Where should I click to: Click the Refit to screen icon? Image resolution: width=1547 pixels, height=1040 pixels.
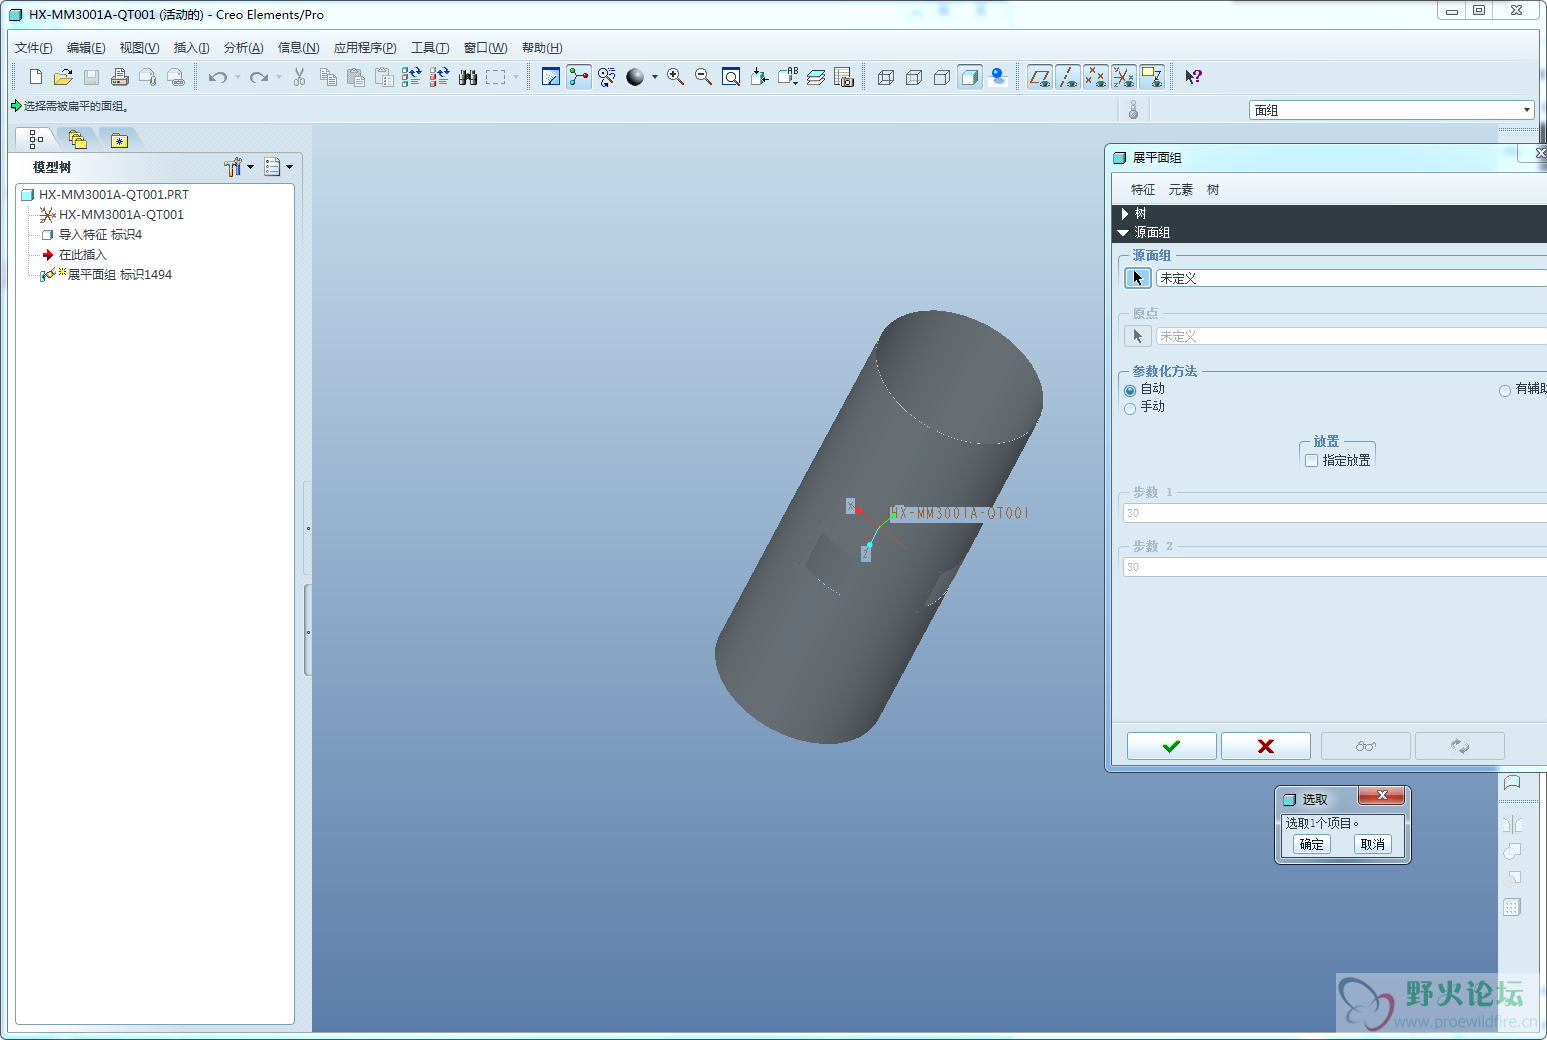pyautogui.click(x=732, y=77)
